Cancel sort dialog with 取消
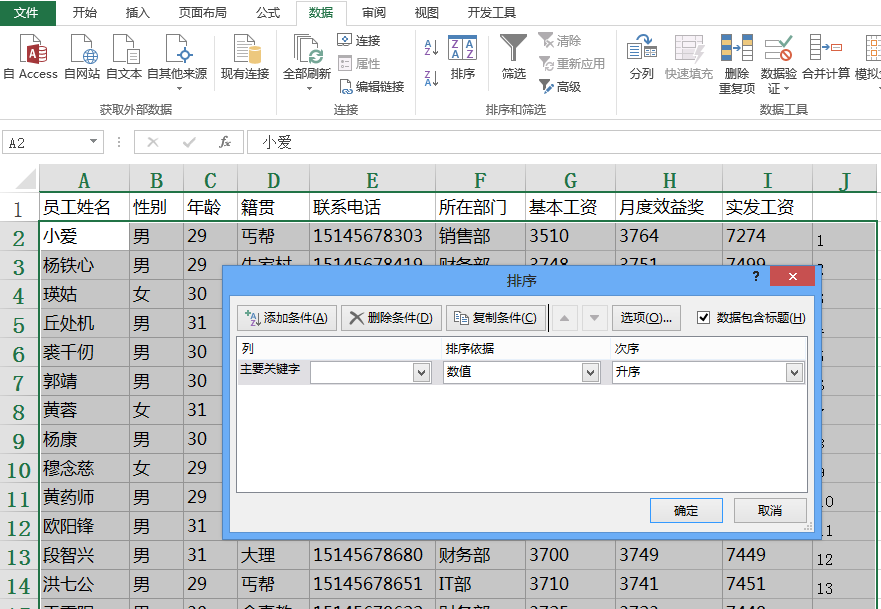Viewport: 881px width, 609px height. tap(770, 511)
